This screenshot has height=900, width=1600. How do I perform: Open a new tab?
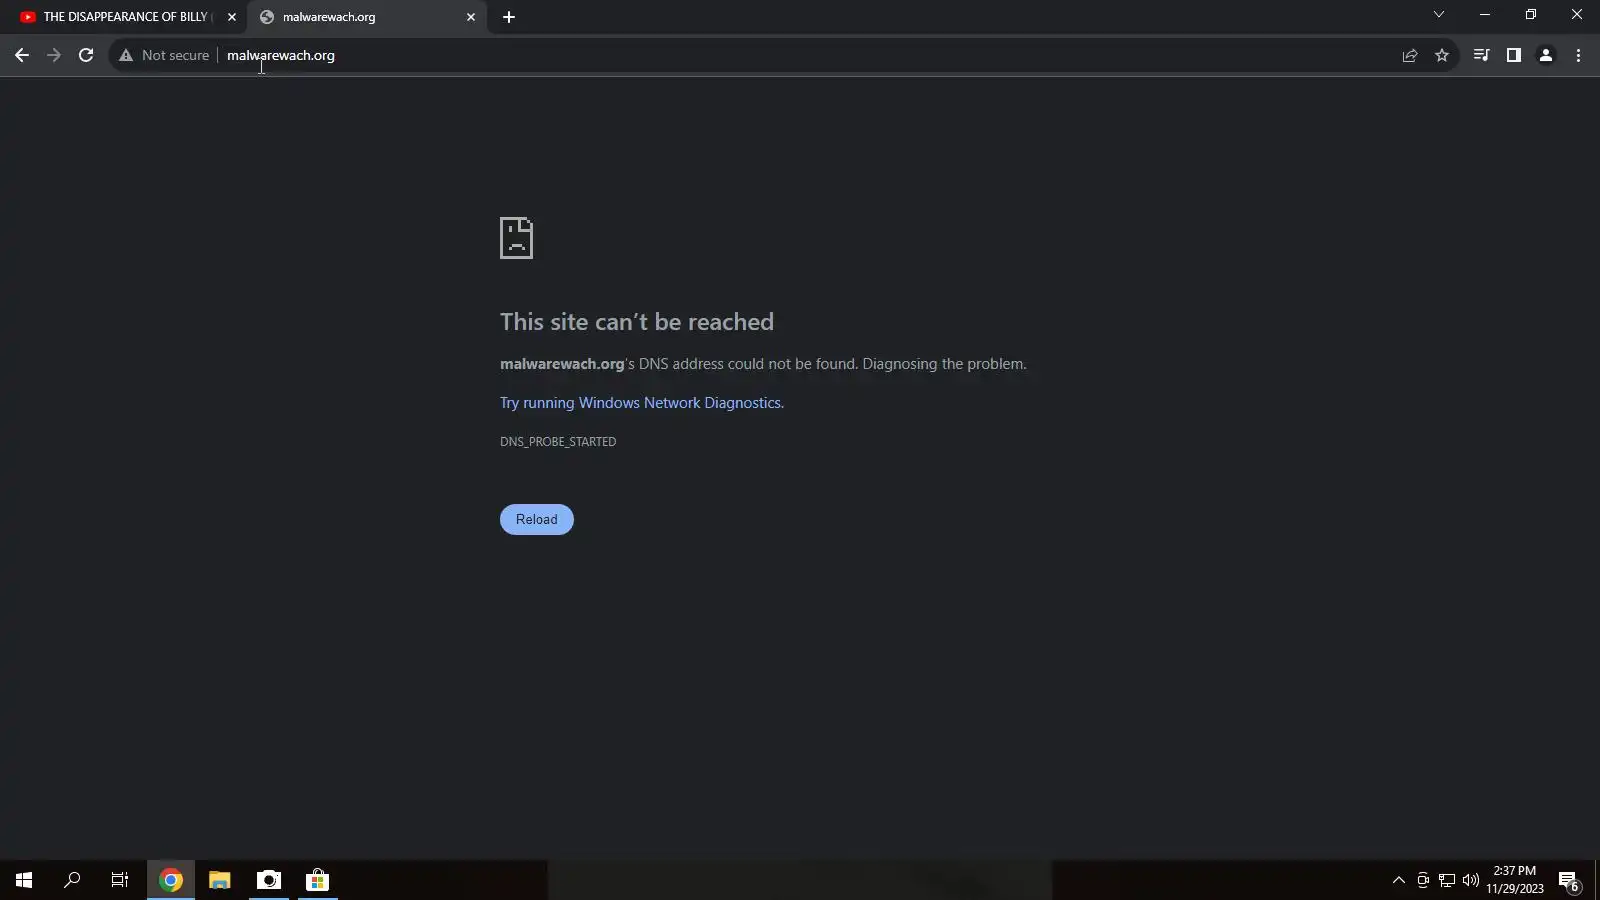tap(509, 17)
